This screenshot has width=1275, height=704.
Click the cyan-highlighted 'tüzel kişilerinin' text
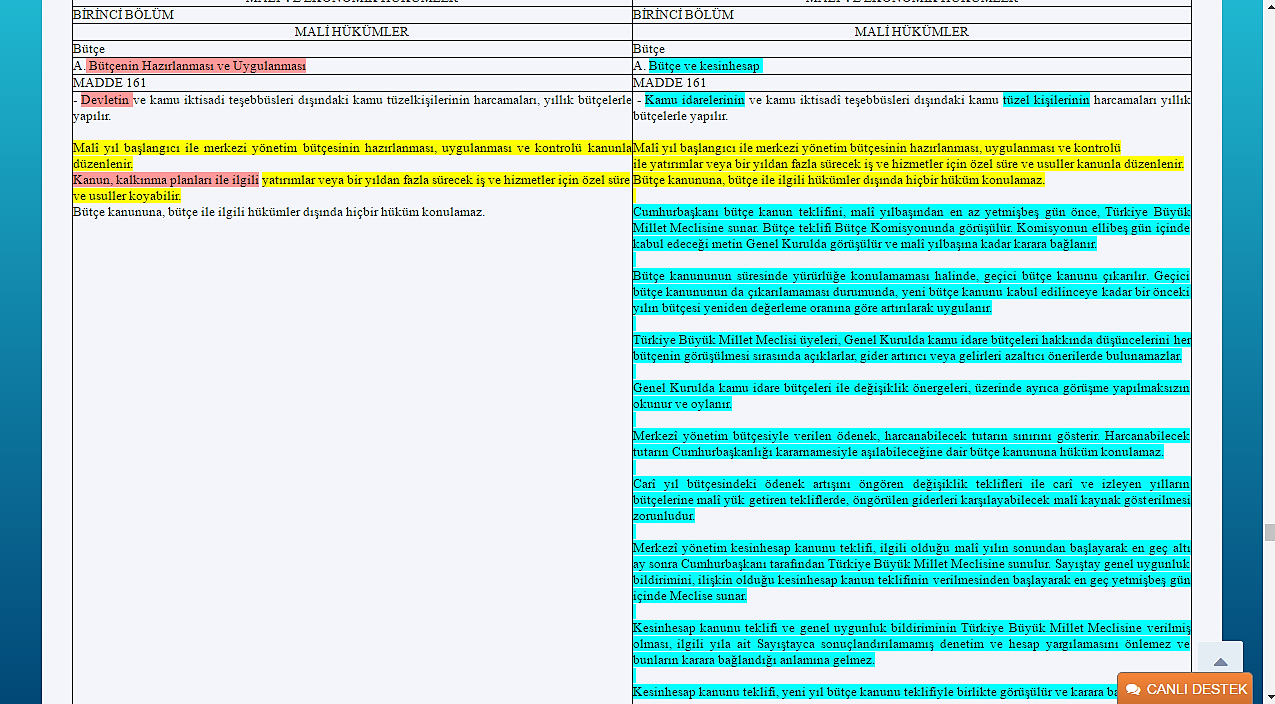(1045, 100)
